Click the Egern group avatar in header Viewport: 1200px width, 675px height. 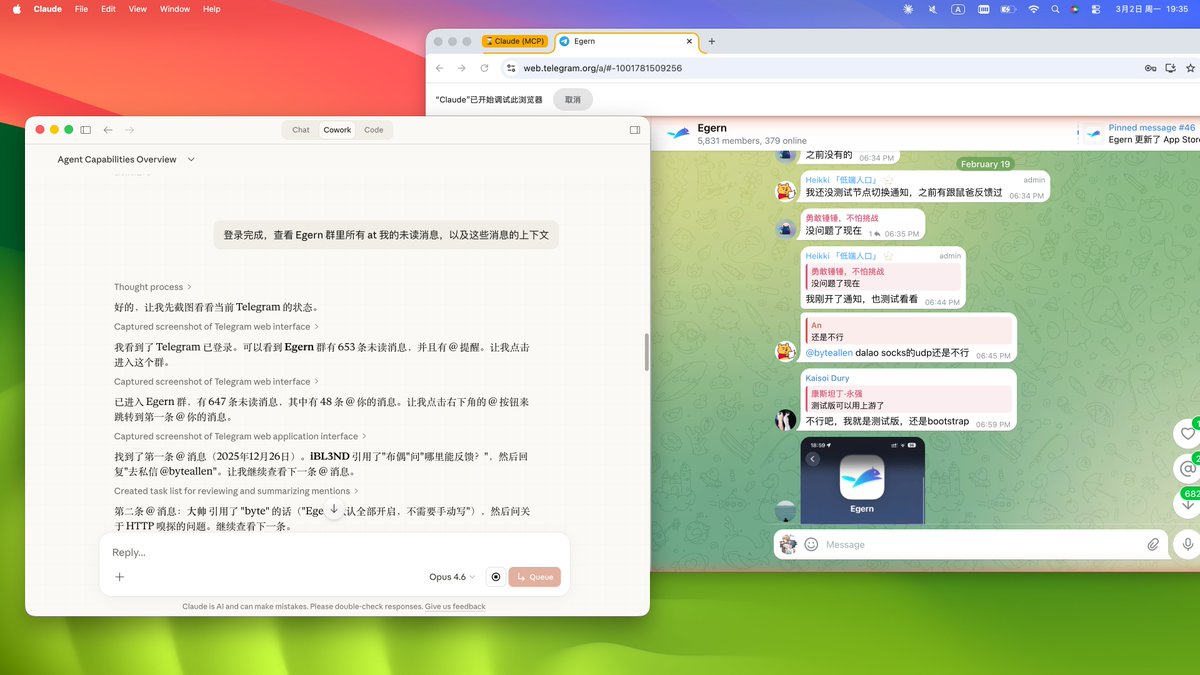[679, 133]
